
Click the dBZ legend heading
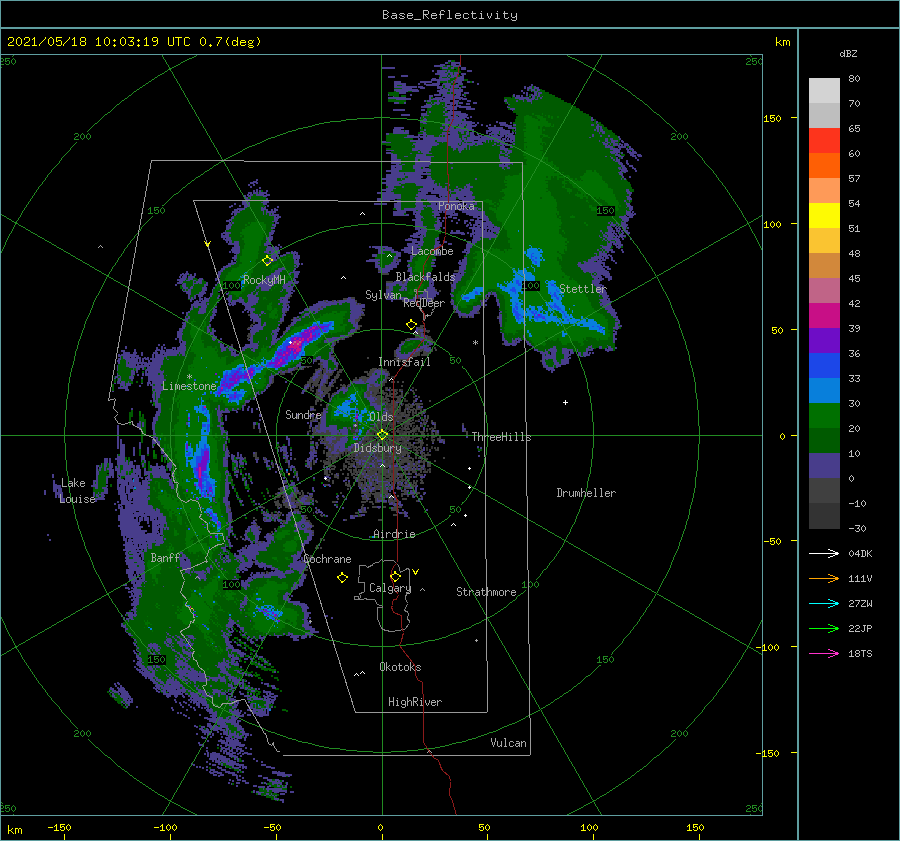[848, 54]
